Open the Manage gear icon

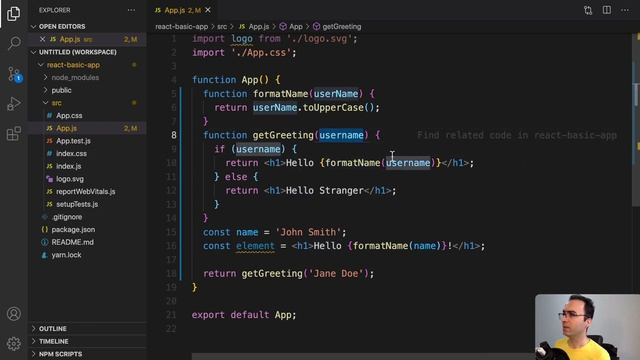click(14, 343)
